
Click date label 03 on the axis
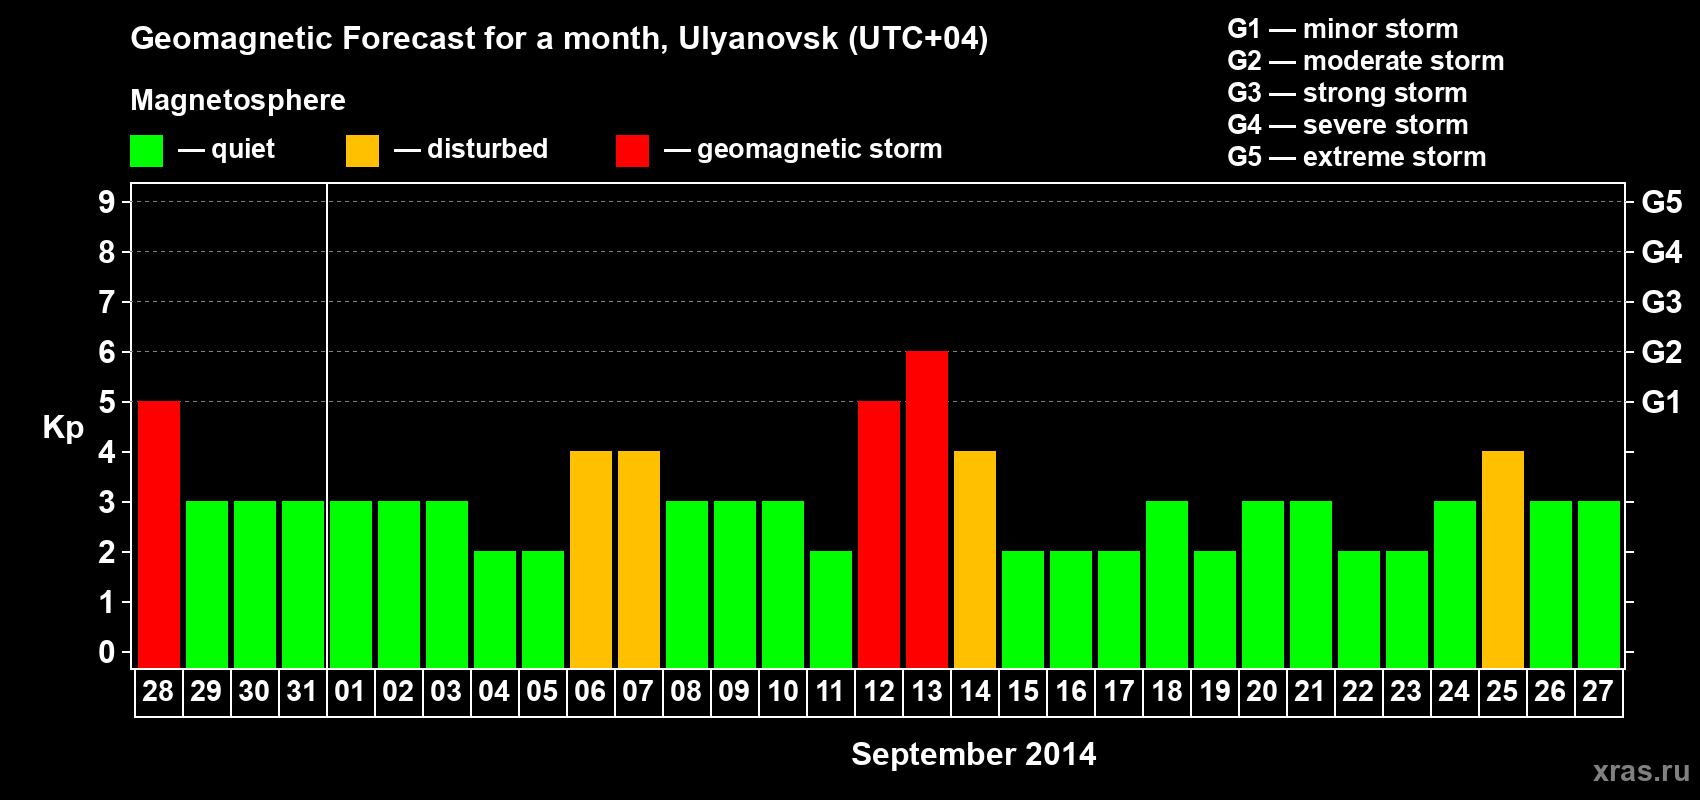point(446,692)
